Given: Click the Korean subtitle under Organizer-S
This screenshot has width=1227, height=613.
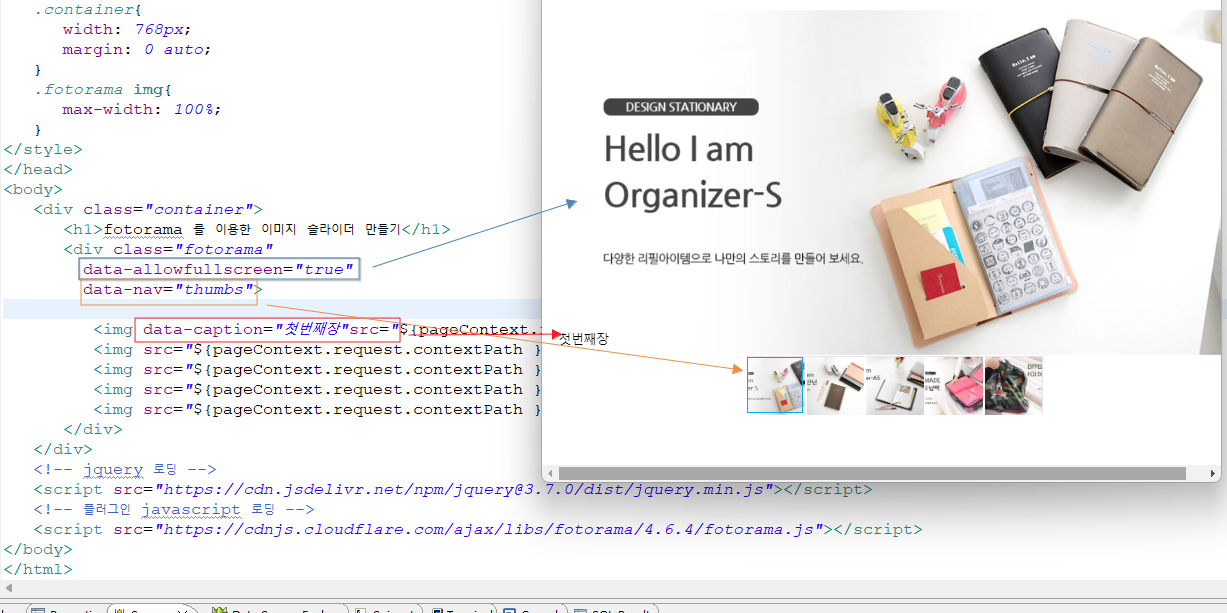Looking at the screenshot, I should tap(733, 258).
